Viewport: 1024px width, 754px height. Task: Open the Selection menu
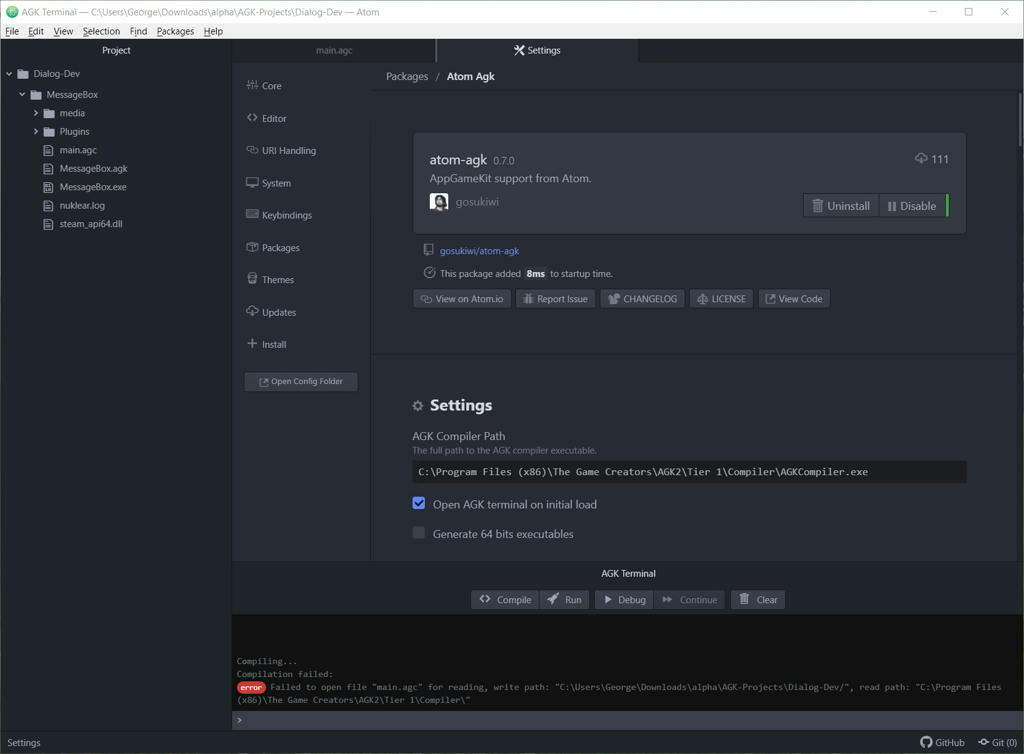point(101,31)
